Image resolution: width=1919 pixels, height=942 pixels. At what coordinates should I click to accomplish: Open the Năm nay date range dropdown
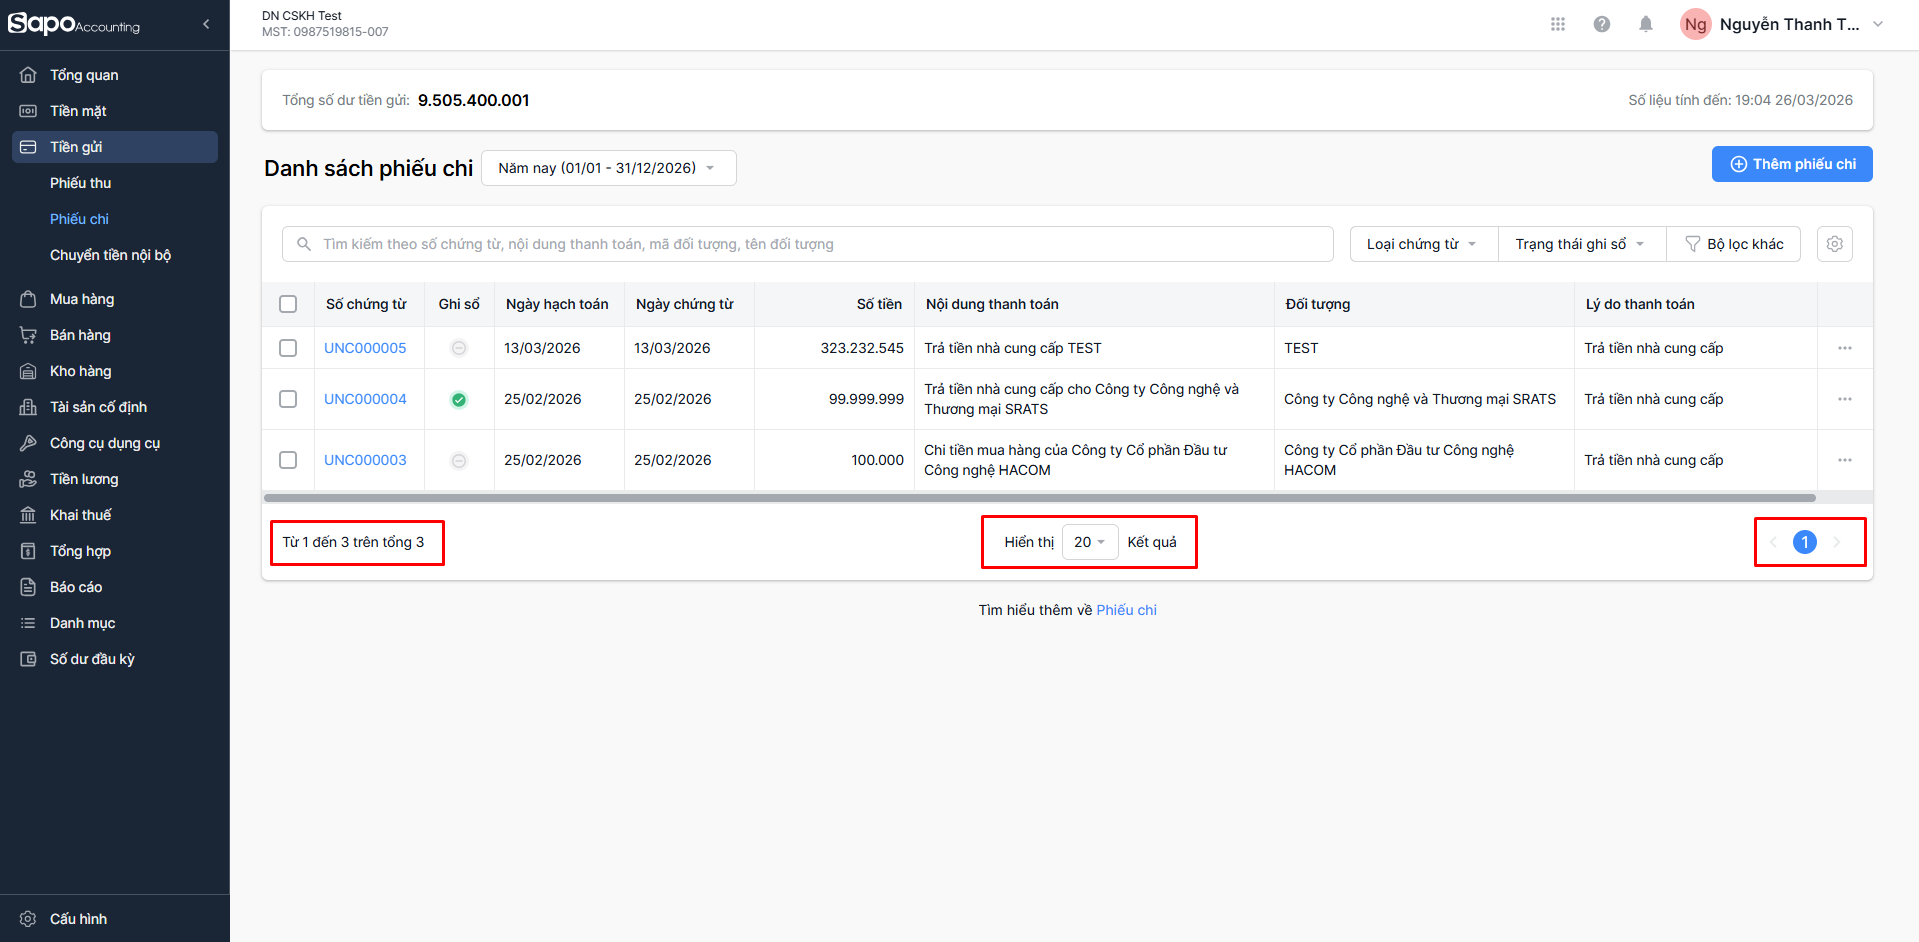(x=607, y=168)
